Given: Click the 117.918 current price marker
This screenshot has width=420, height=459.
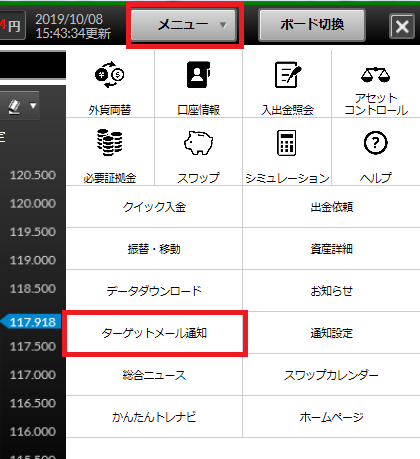Looking at the screenshot, I should tap(31, 322).
